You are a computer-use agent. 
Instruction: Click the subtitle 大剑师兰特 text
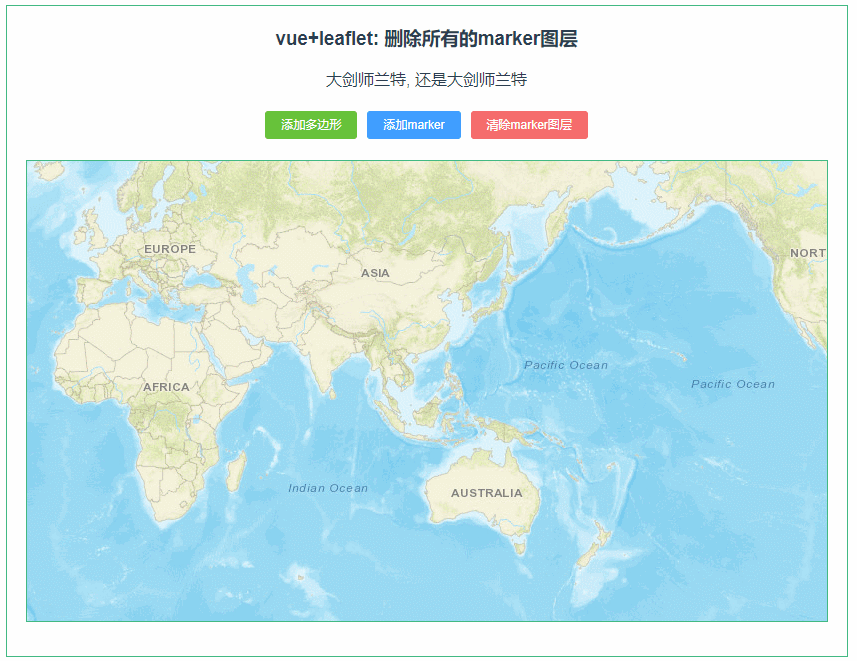426,80
